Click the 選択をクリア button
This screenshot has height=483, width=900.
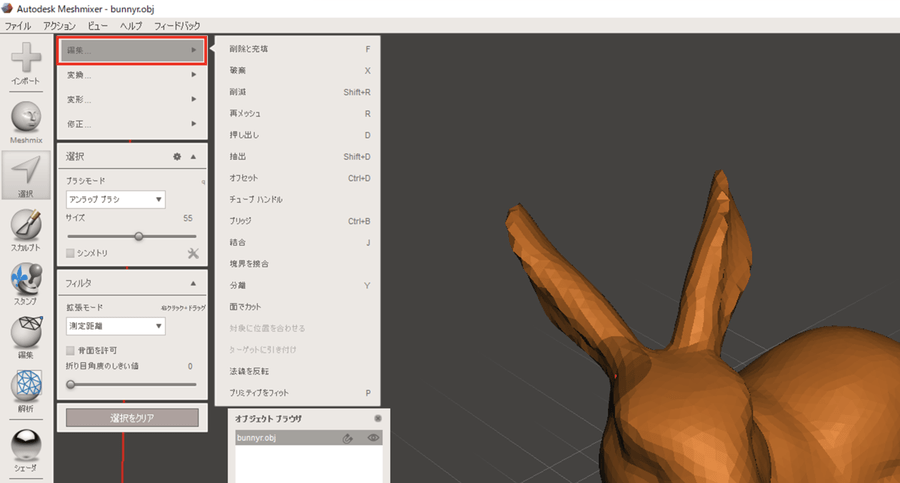(132, 418)
